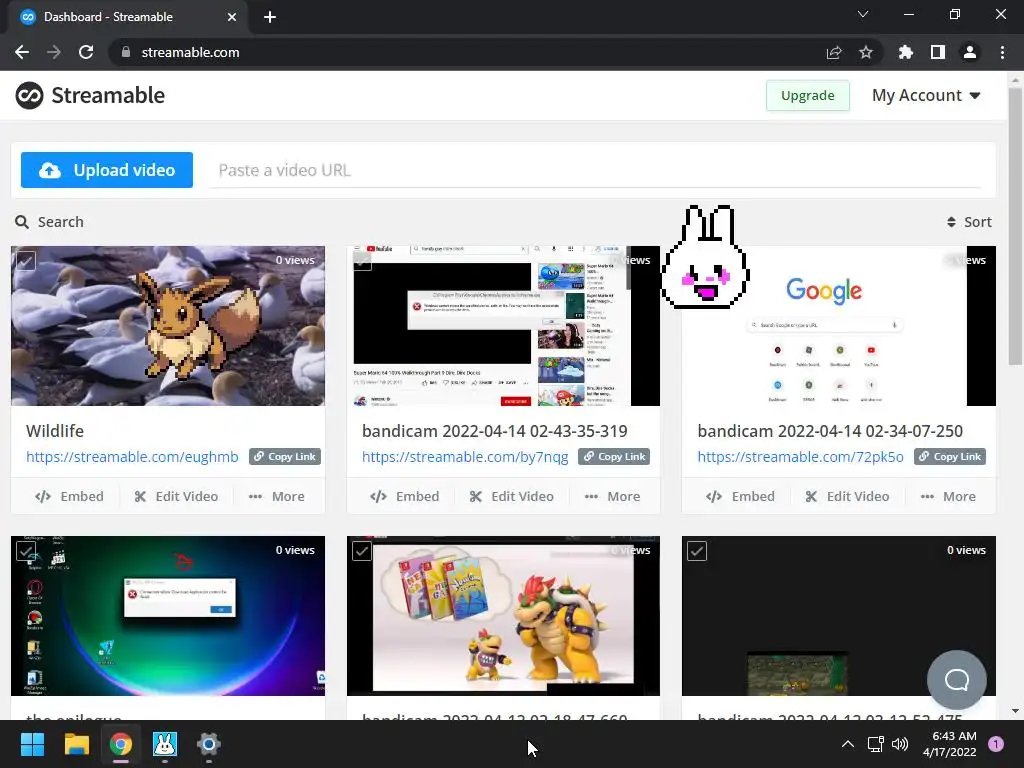Open the tab search chevron in title bar
This screenshot has height=768, width=1024.
click(x=863, y=14)
